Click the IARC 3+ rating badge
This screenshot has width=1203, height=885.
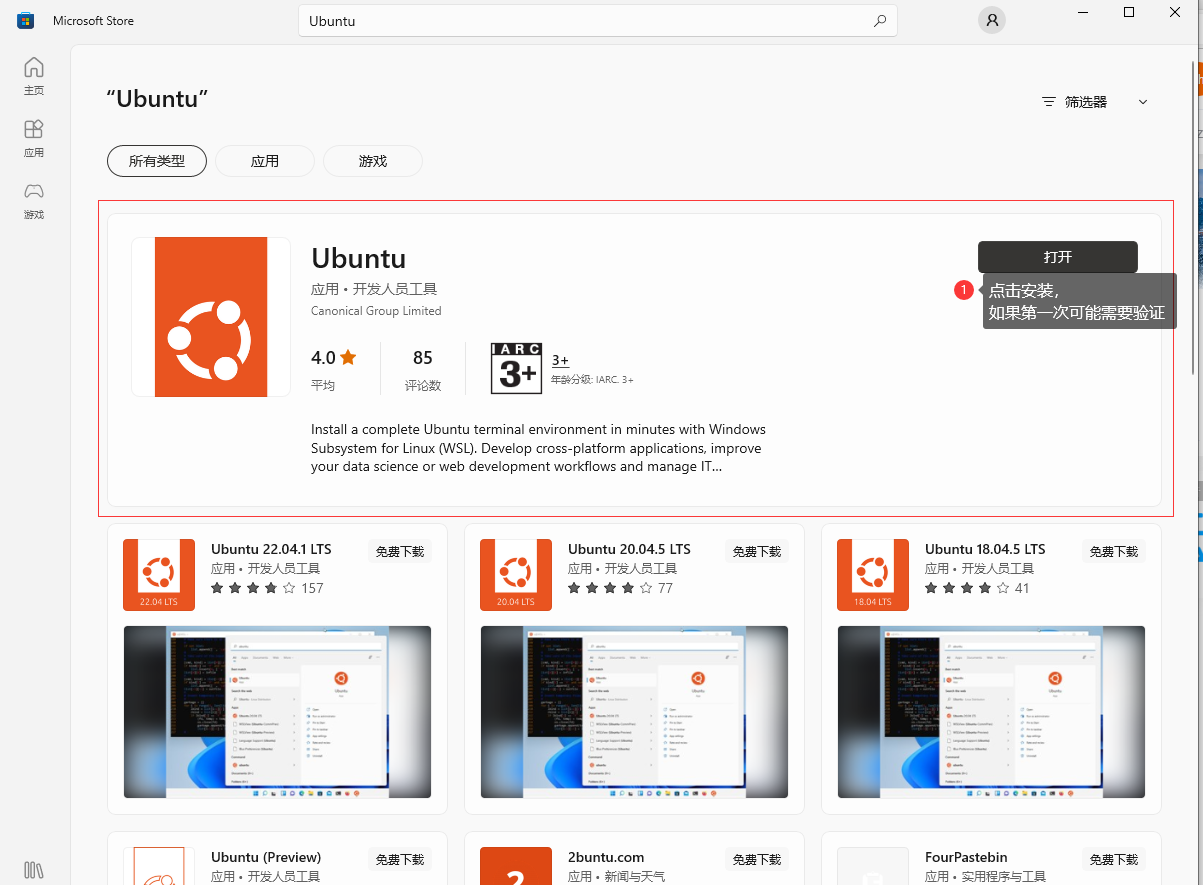coord(516,368)
